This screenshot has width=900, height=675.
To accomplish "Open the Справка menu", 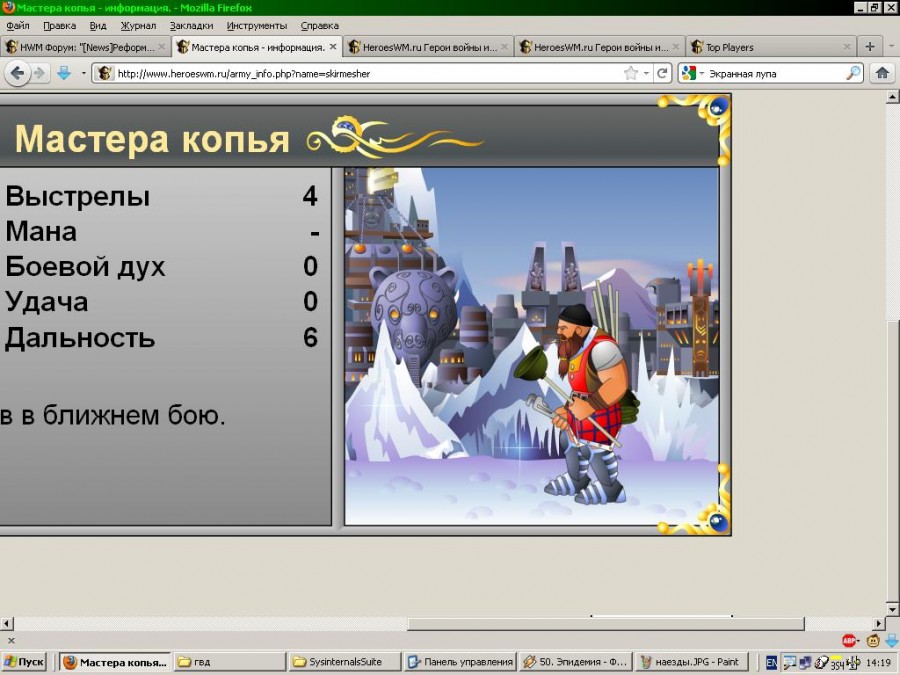I will [x=320, y=26].
